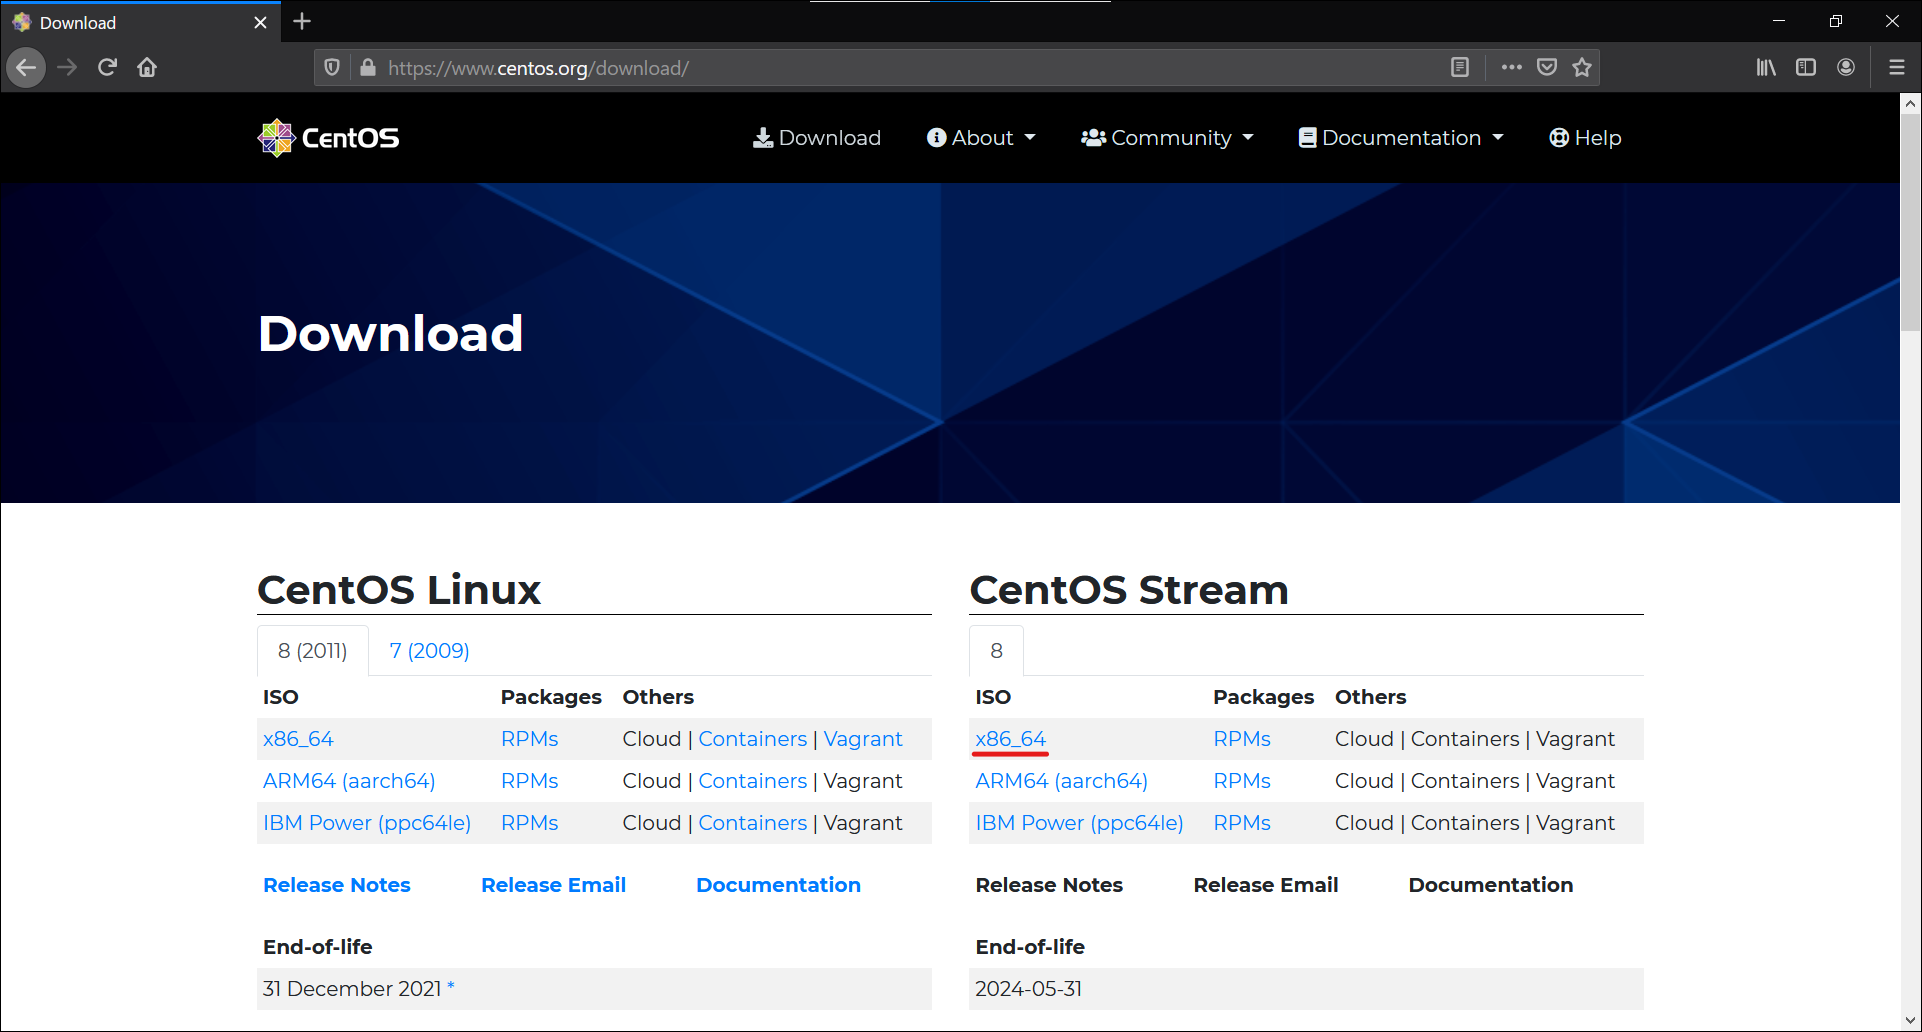The height and width of the screenshot is (1032, 1922).
Task: Open RPMs link in CentOS Stream ARM64 row
Action: coord(1242,781)
